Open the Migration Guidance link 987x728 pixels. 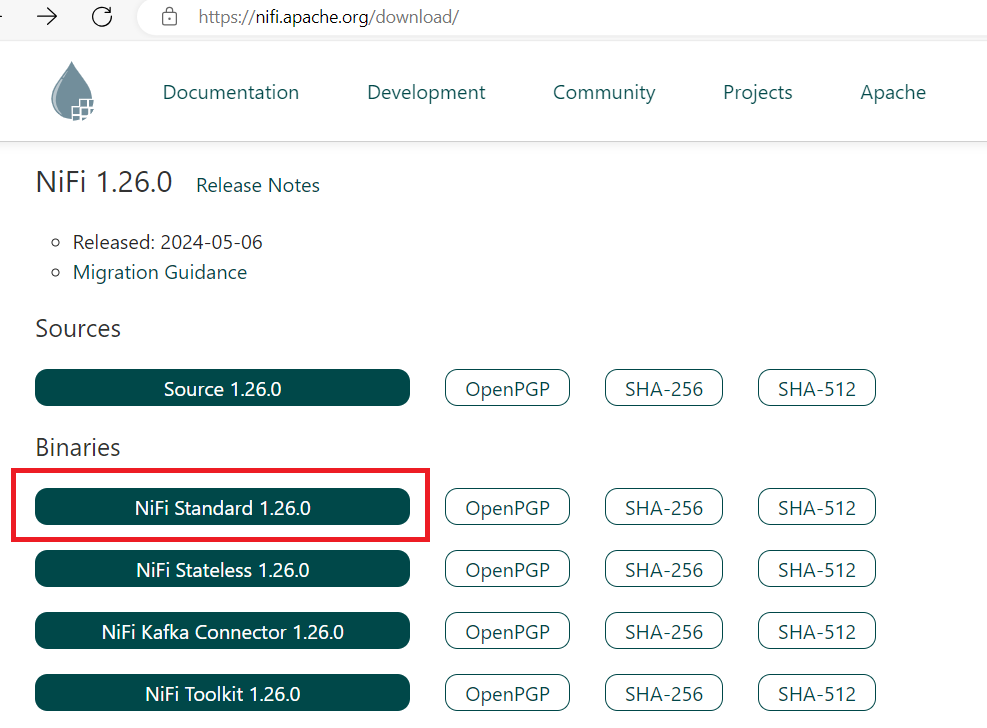160,272
